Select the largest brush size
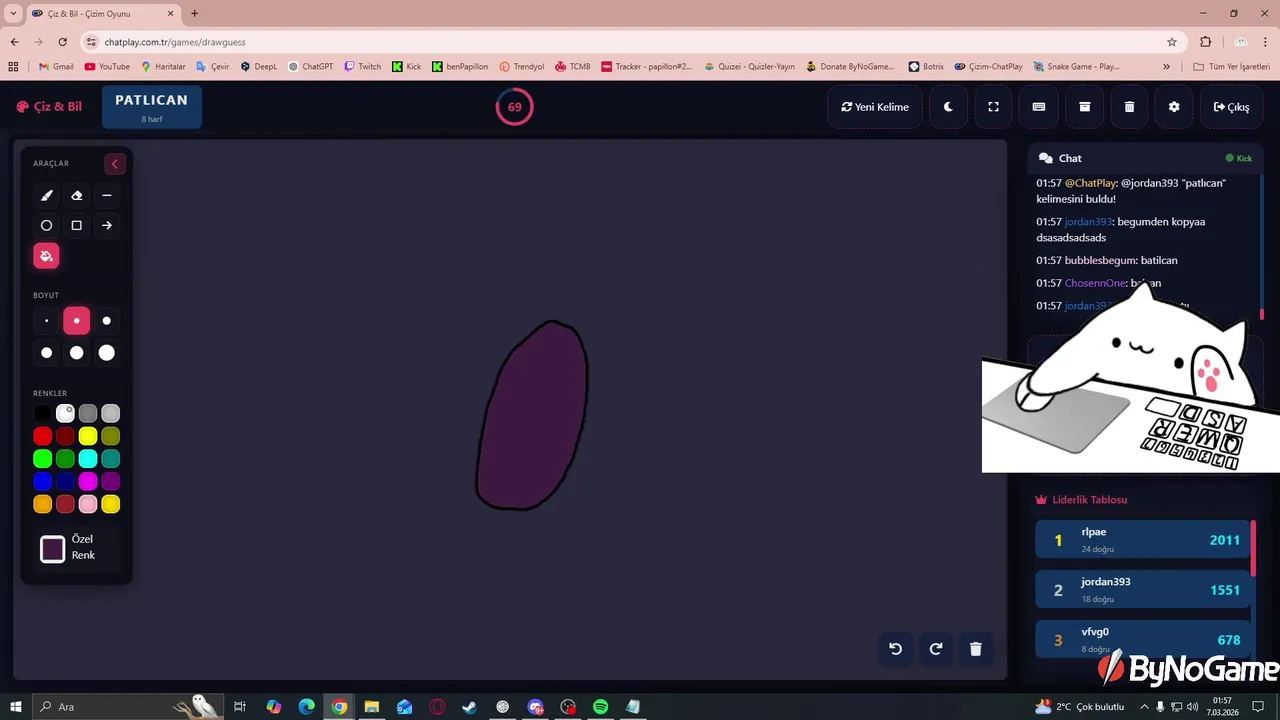Viewport: 1280px width, 720px height. click(106, 353)
